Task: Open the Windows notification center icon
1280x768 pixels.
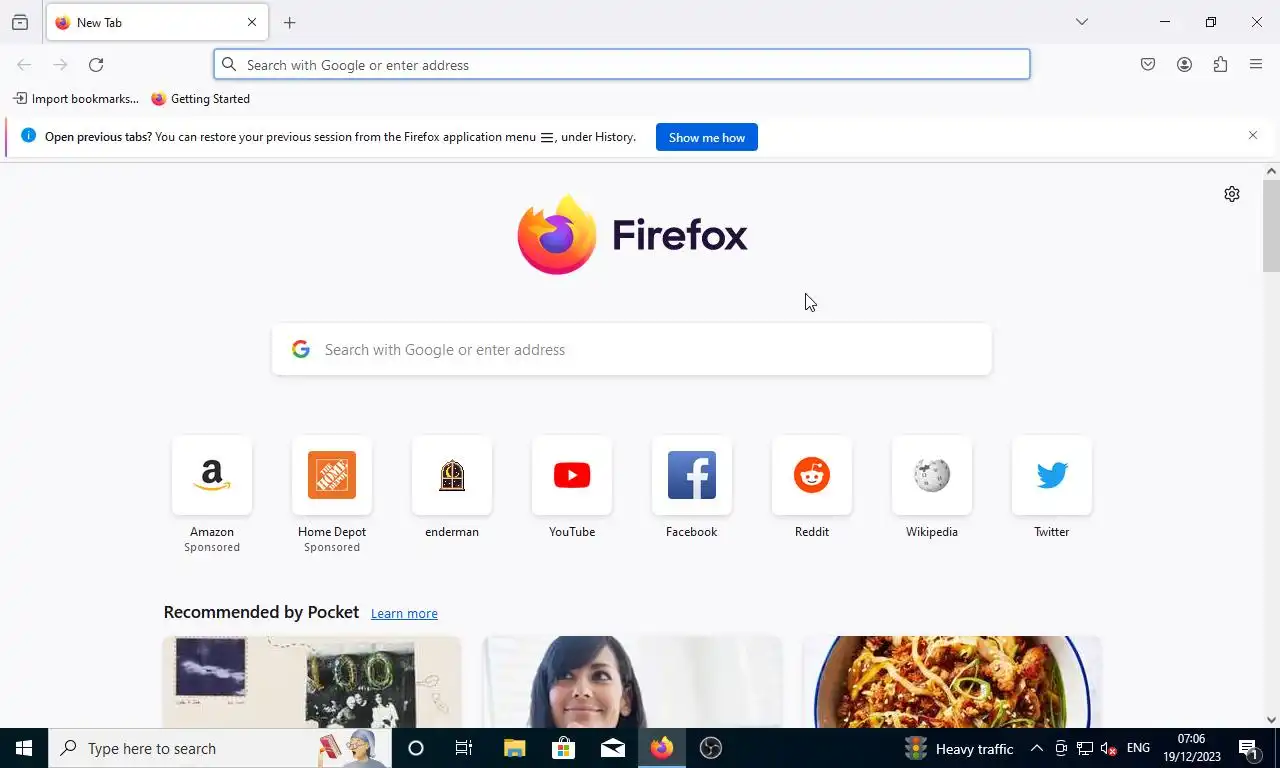Action: [1250, 748]
